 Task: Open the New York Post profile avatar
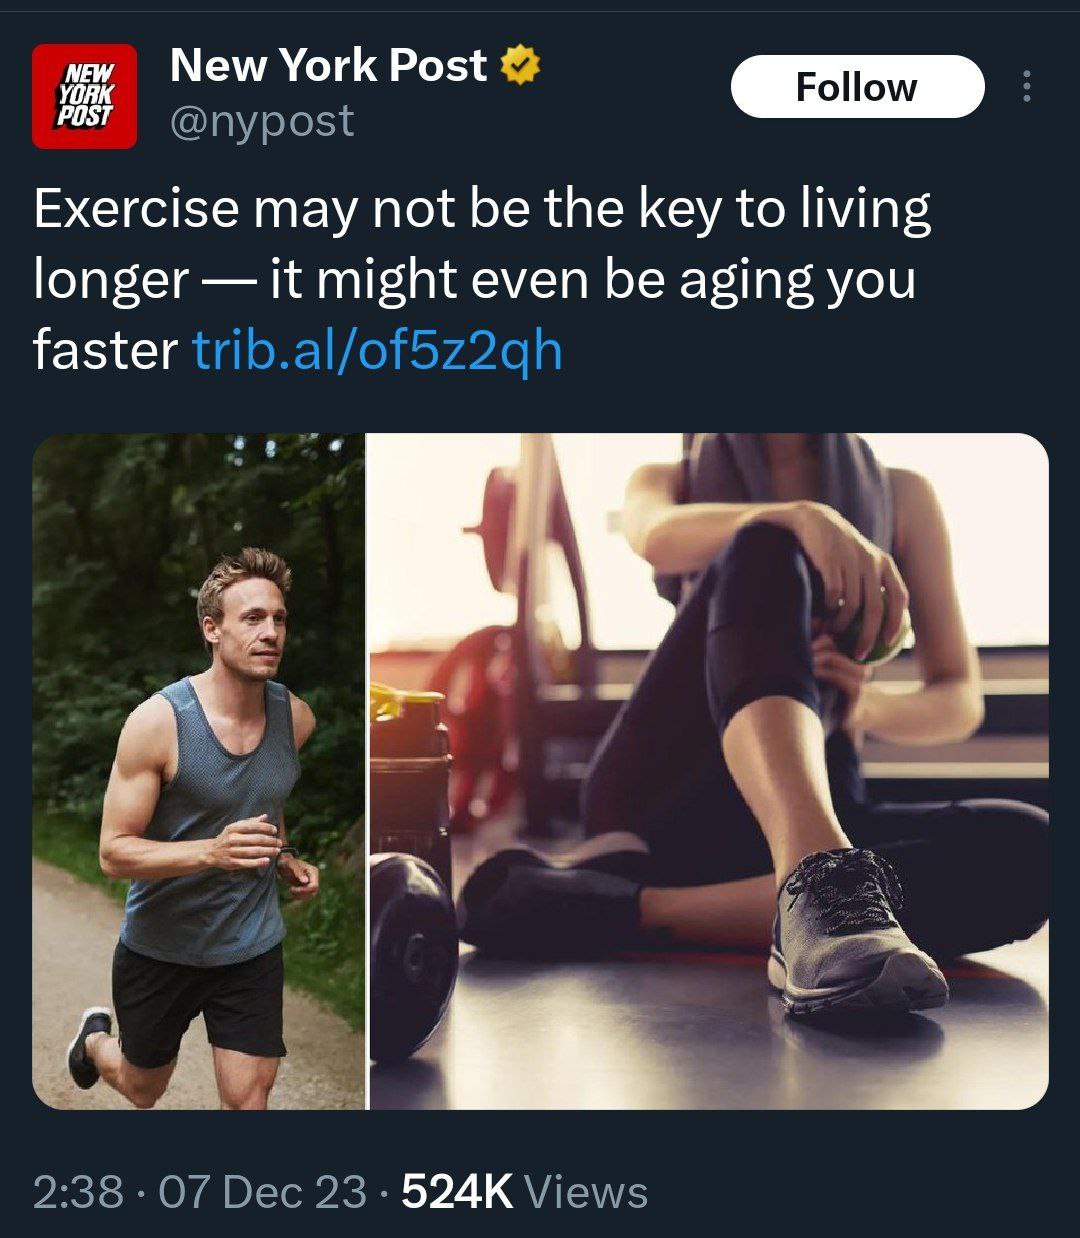tap(84, 96)
